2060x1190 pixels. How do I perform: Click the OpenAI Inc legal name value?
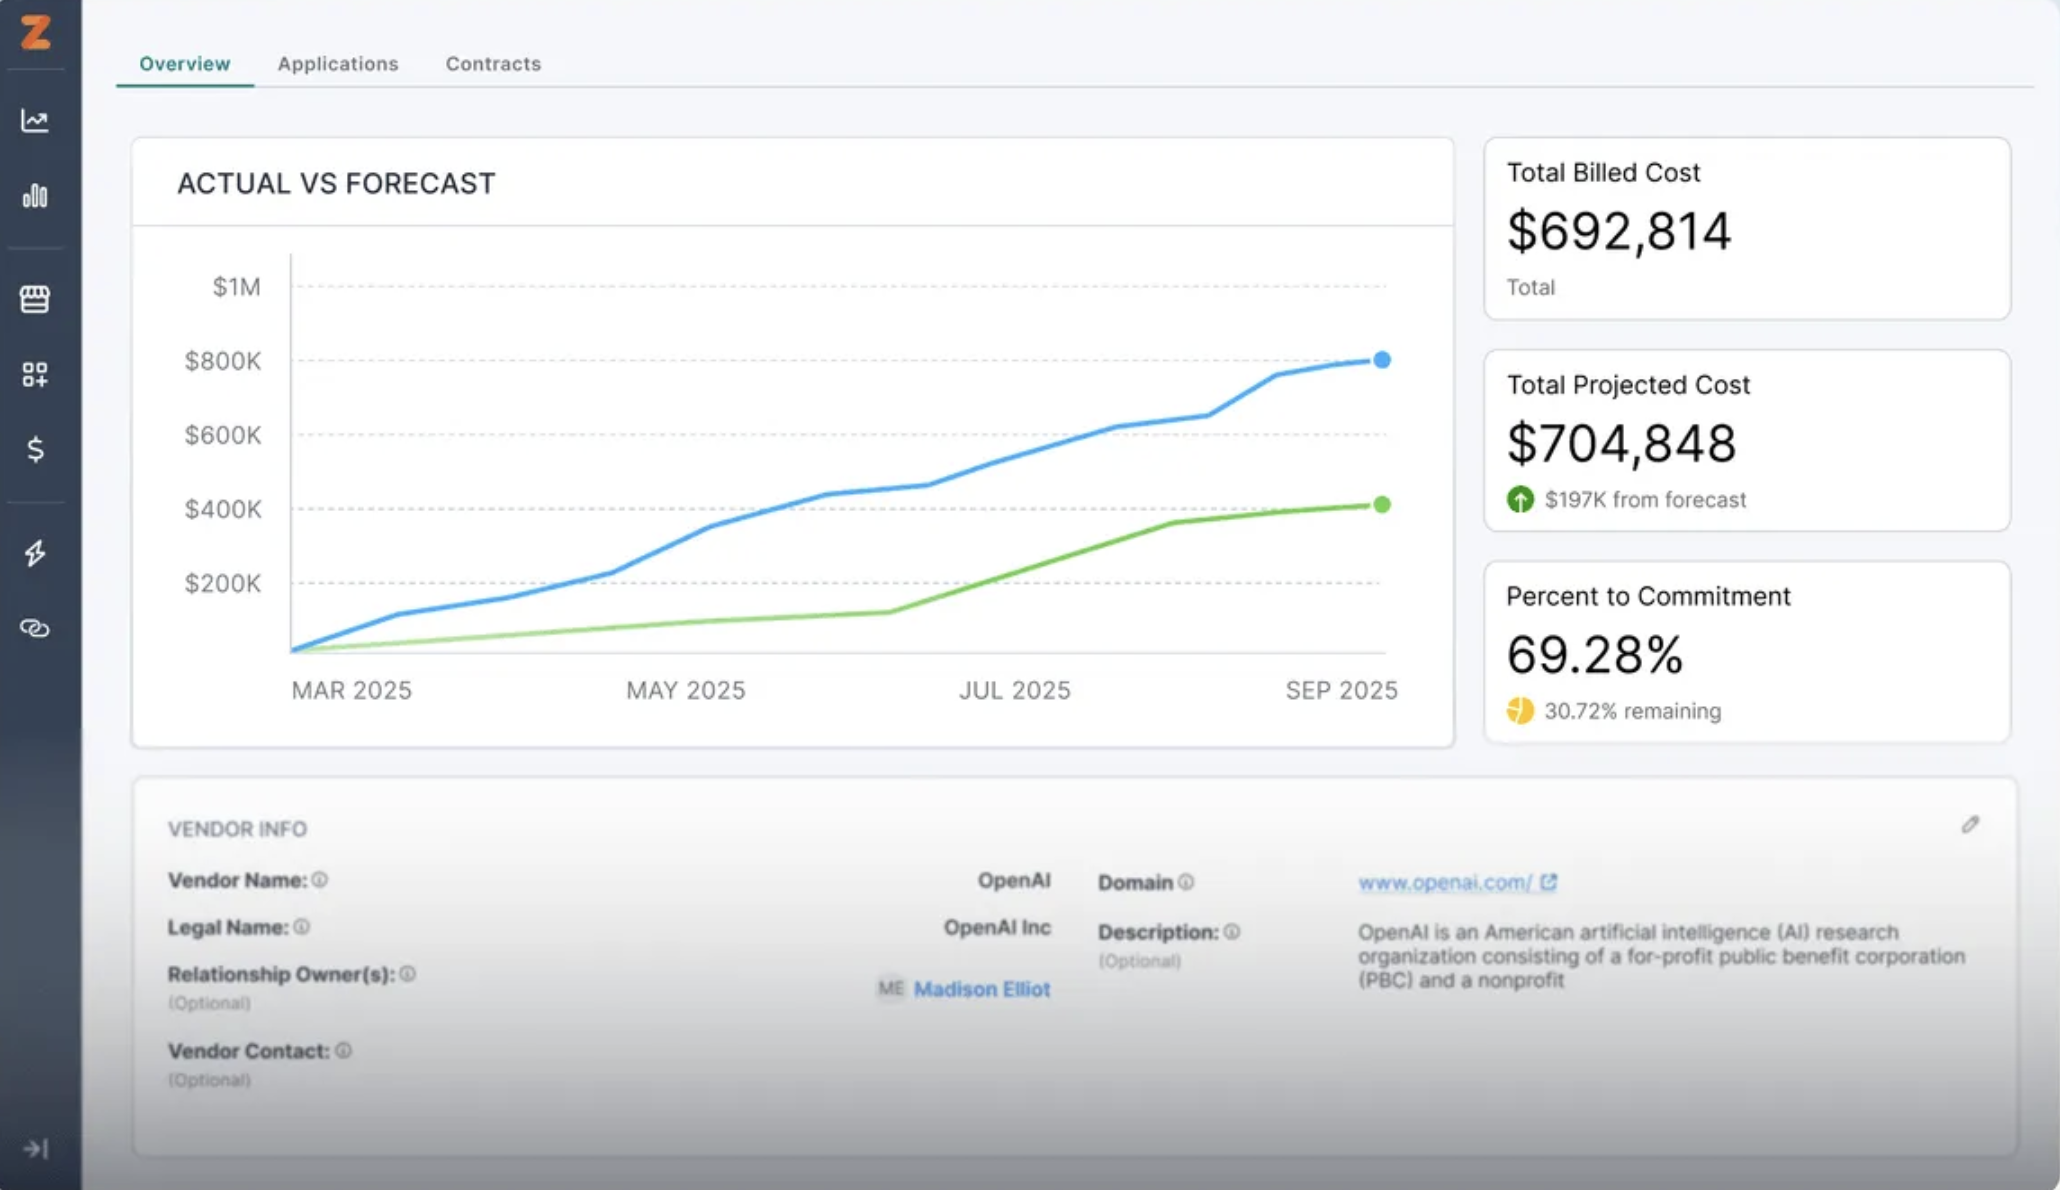pyautogui.click(x=997, y=927)
